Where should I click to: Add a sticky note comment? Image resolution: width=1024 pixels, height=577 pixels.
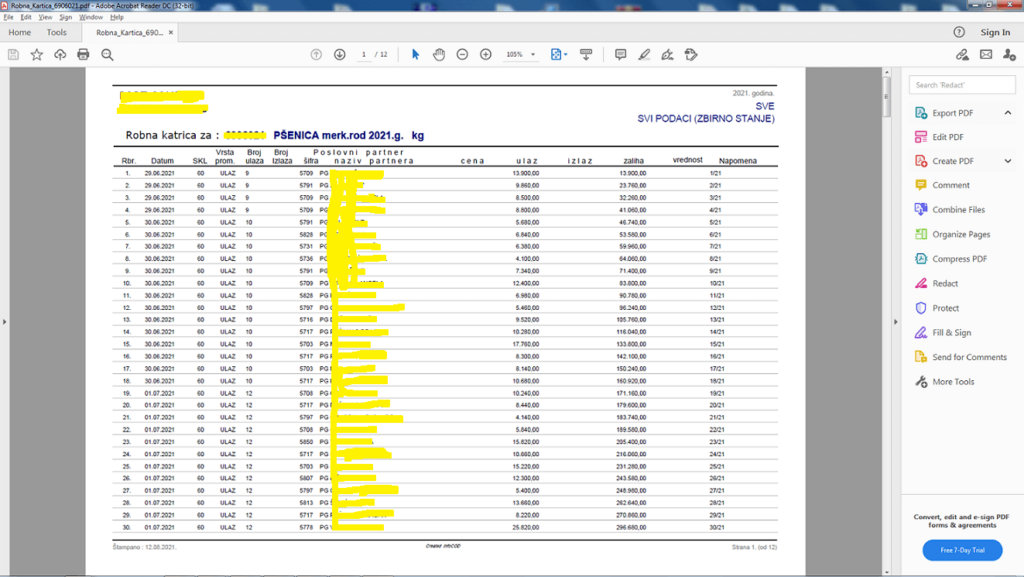click(620, 55)
